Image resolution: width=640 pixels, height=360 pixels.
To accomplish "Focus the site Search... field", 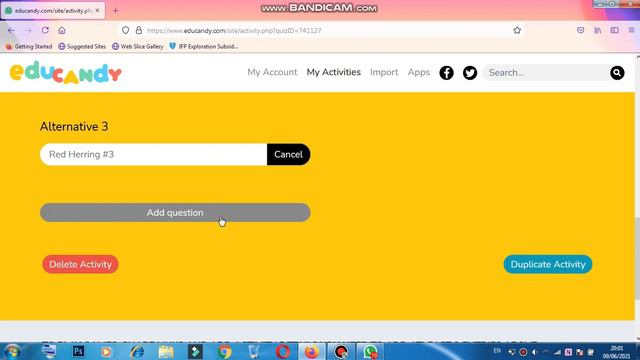I will pyautogui.click(x=546, y=73).
